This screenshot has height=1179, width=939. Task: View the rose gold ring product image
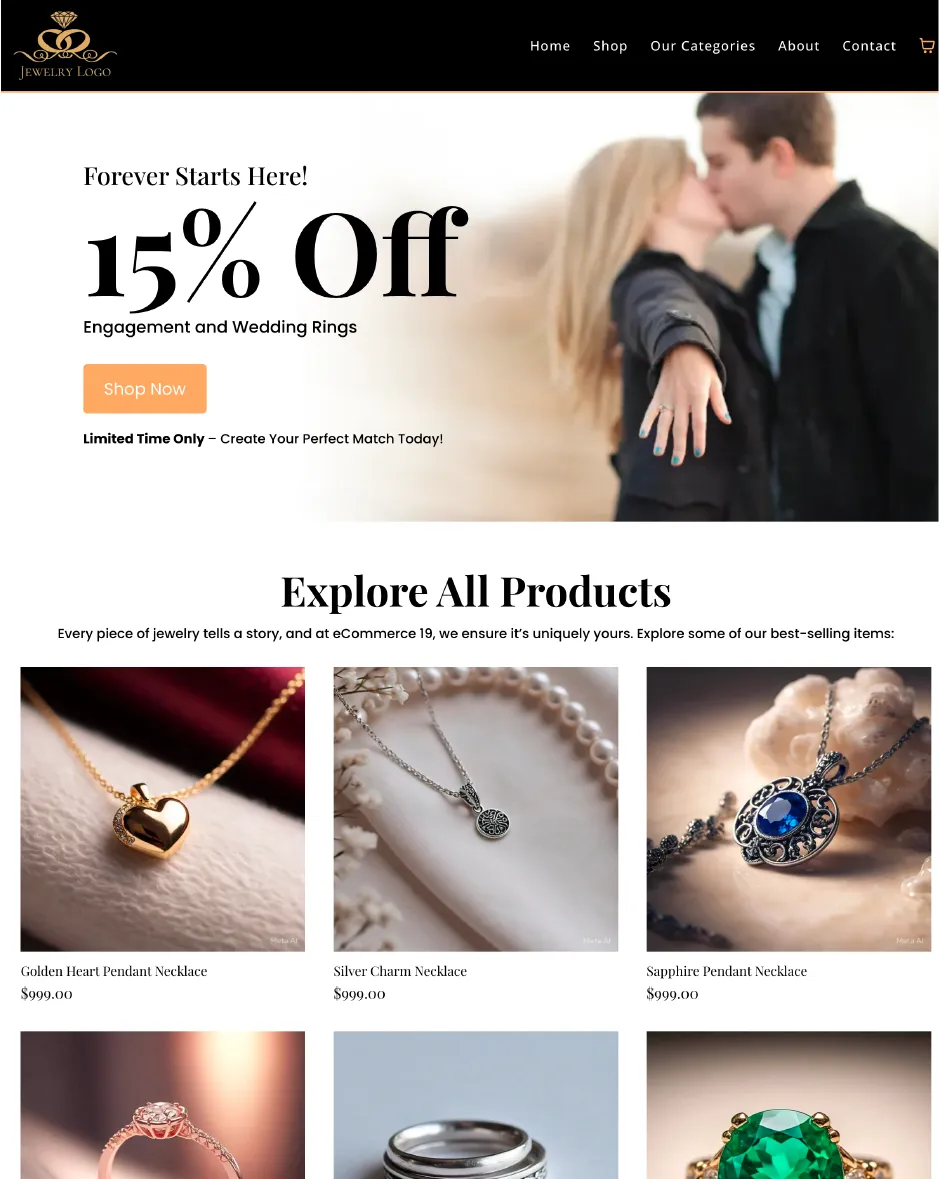(162, 1105)
